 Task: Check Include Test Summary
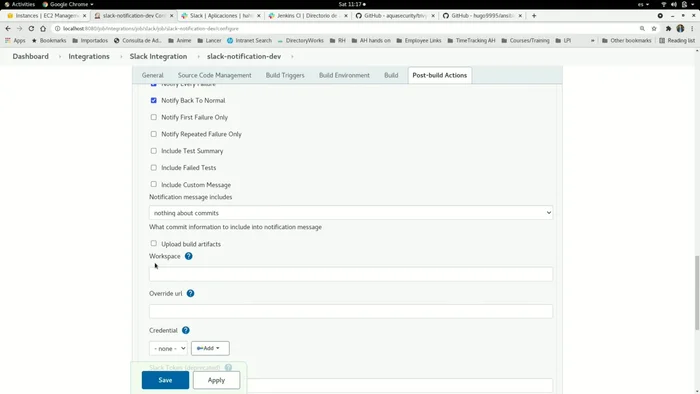[154, 151]
